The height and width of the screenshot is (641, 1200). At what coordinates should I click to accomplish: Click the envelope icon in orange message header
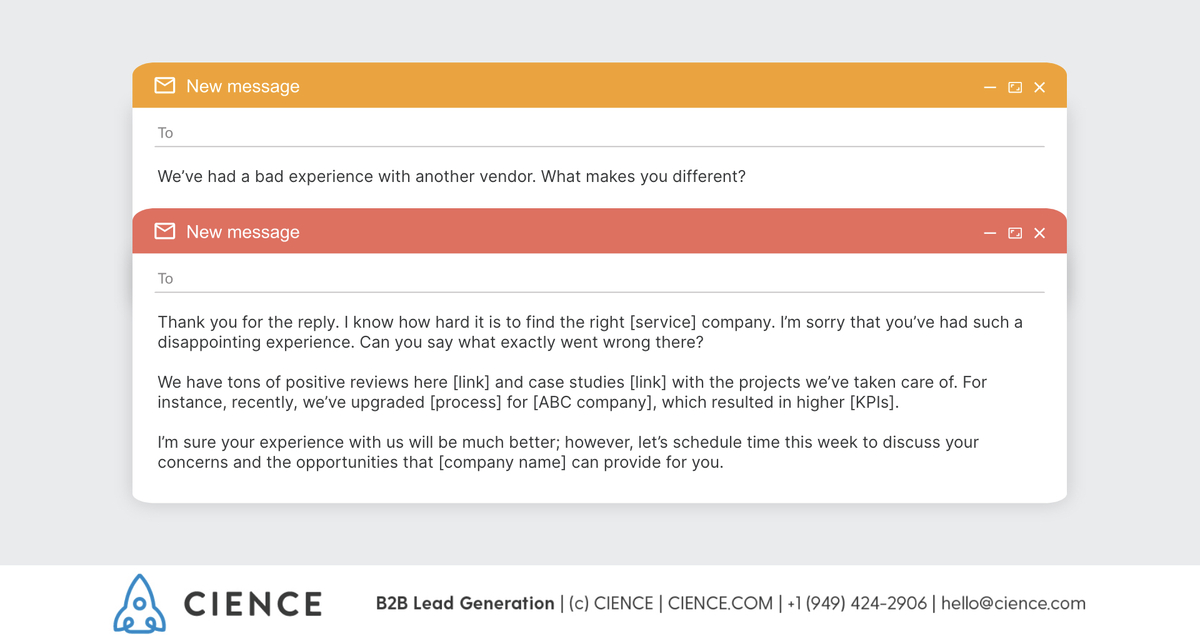165,86
